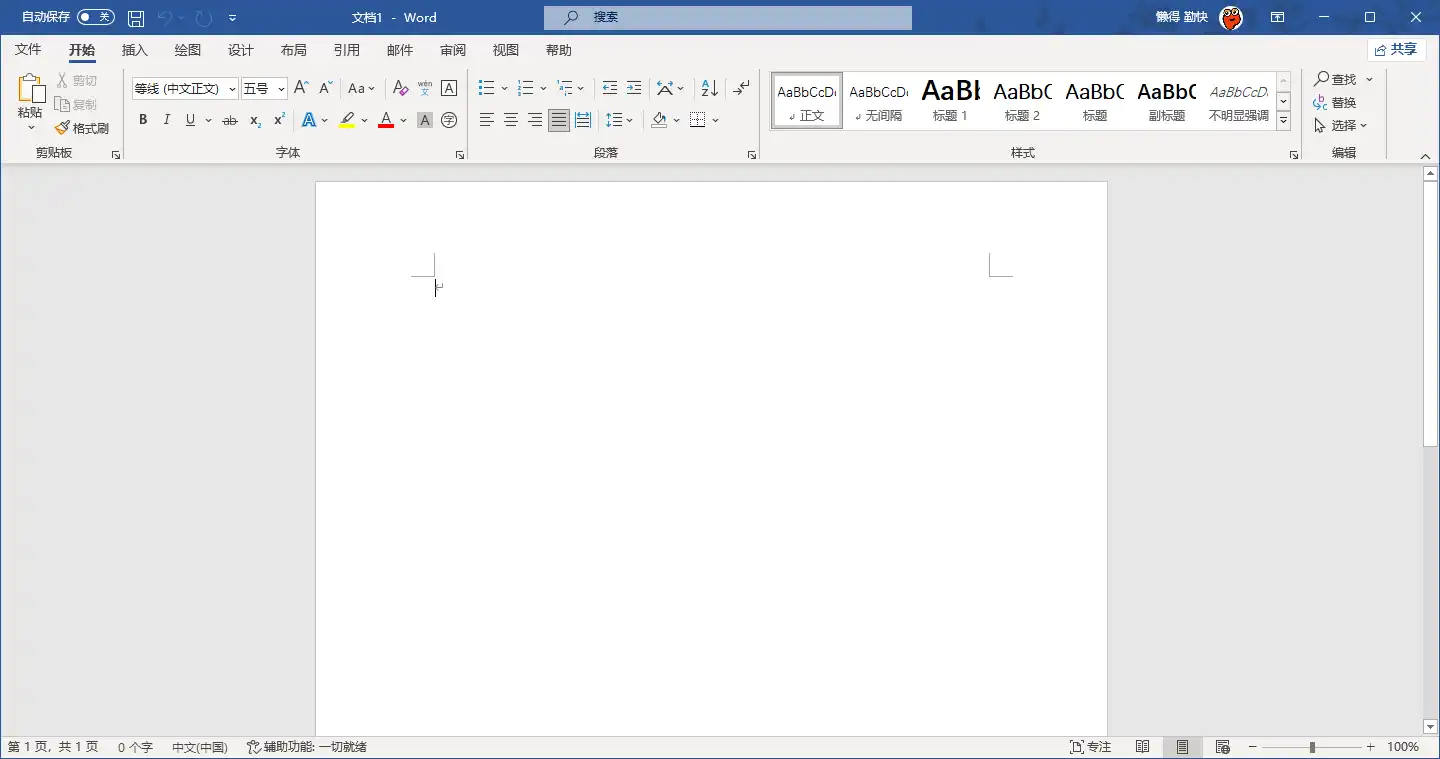
Task: Align text to the right
Action: (535, 120)
